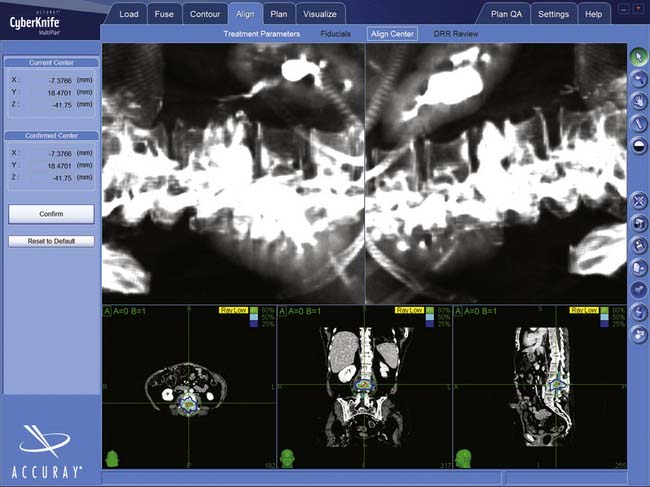Toggle the A indicator in axial view

coord(107,312)
